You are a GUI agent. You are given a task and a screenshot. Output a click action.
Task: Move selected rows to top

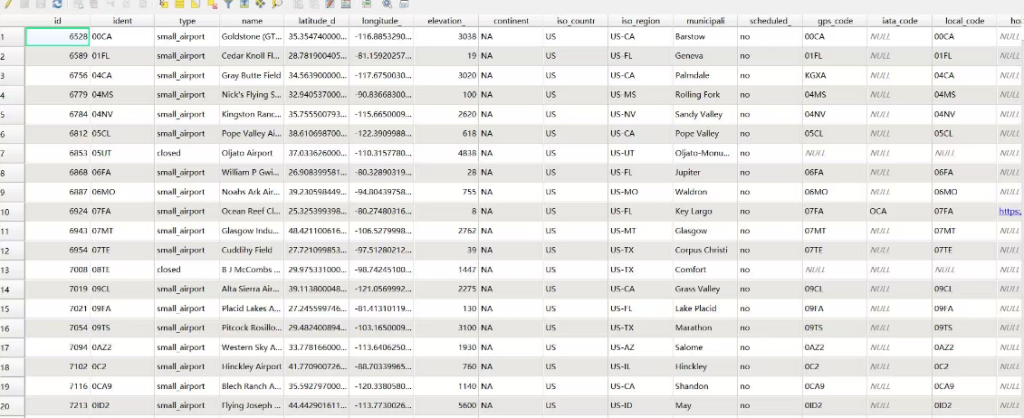[244, 4]
